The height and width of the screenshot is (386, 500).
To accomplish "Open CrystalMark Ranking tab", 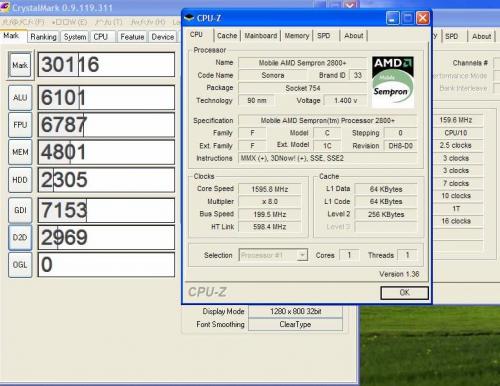I will click(x=43, y=37).
